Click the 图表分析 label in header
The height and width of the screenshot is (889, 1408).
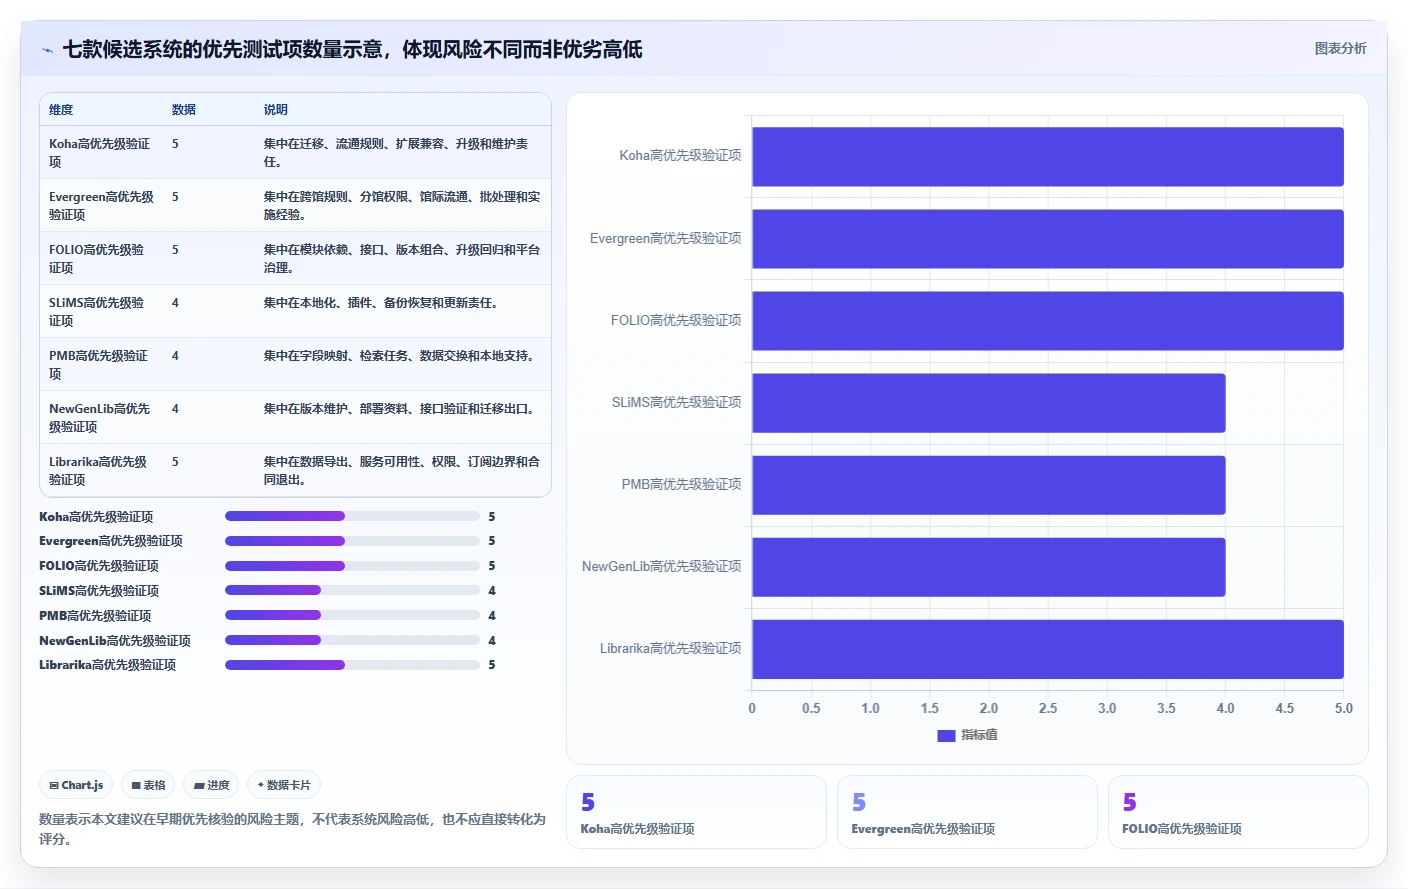tap(1340, 48)
